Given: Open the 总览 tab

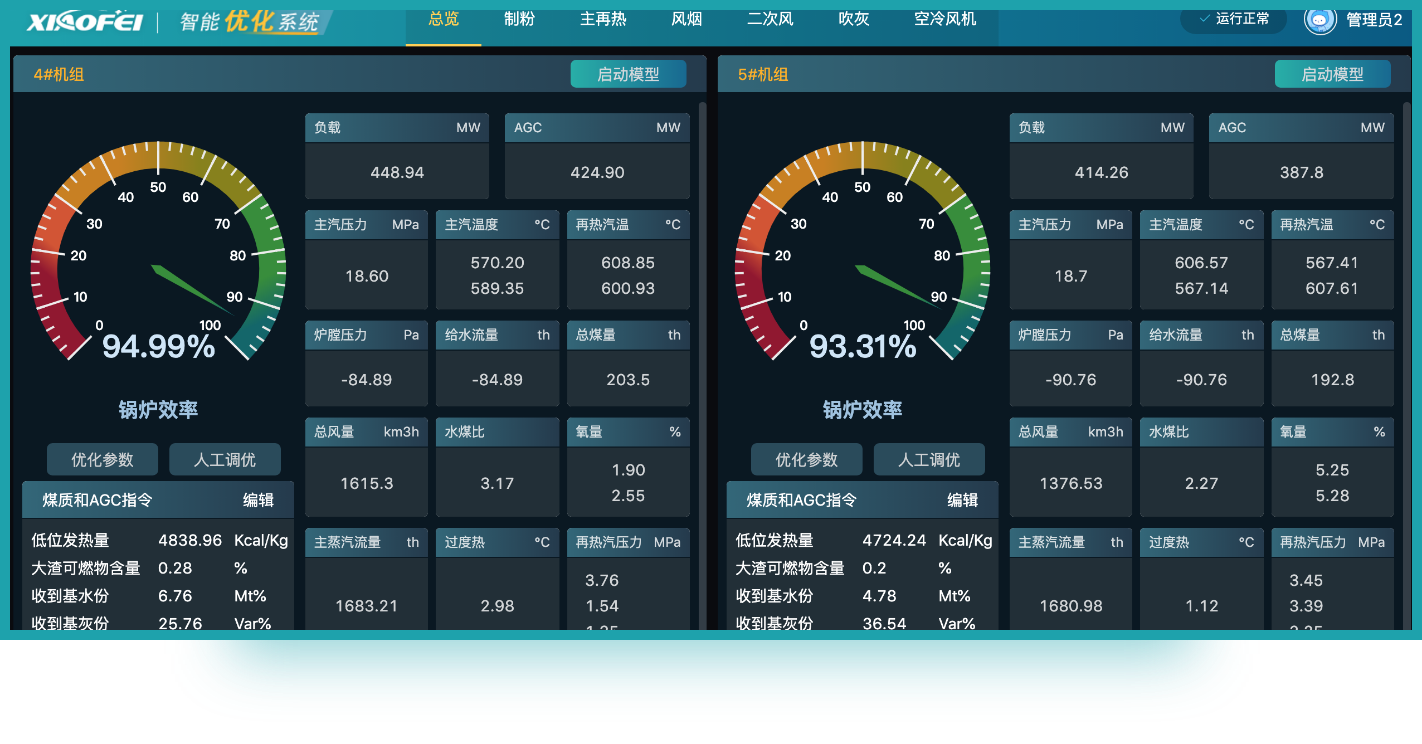Looking at the screenshot, I should click(x=443, y=19).
